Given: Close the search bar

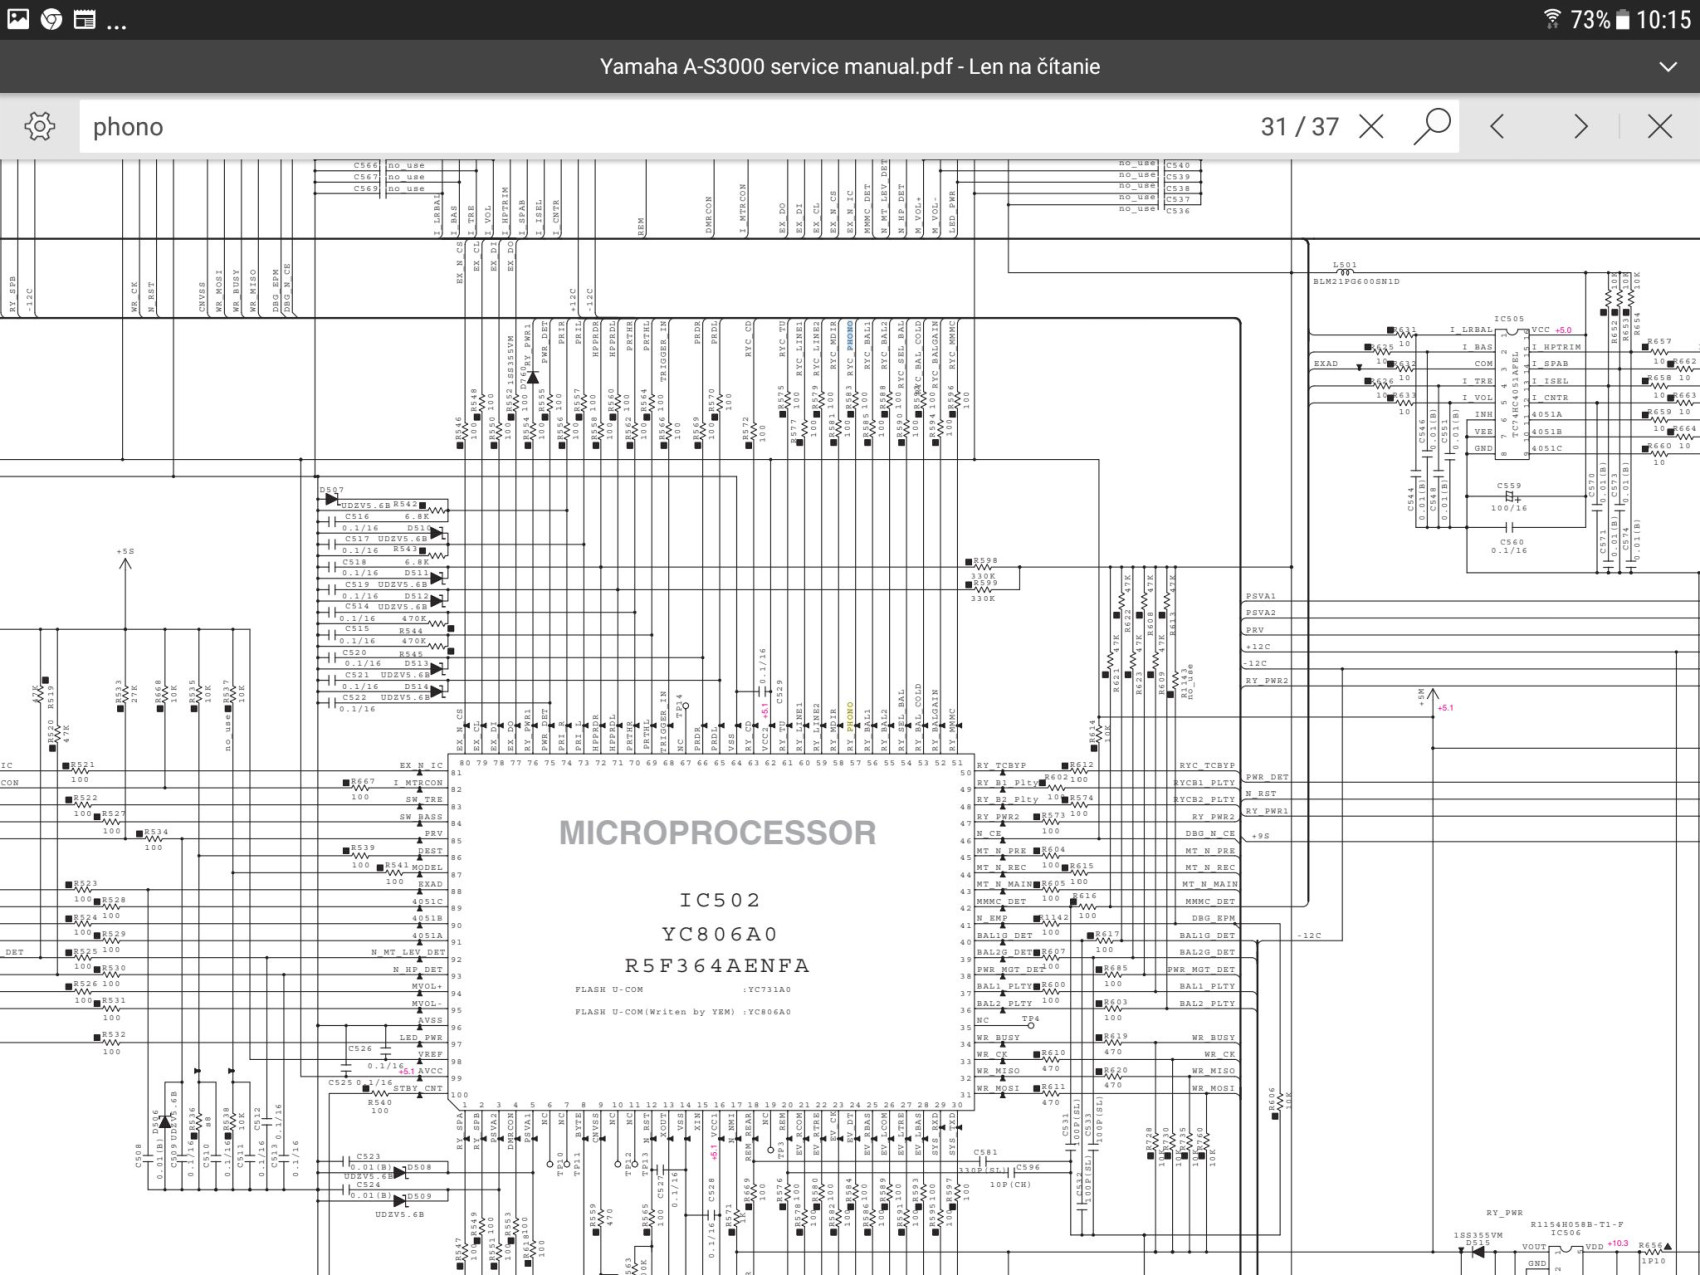Looking at the screenshot, I should point(1660,126).
